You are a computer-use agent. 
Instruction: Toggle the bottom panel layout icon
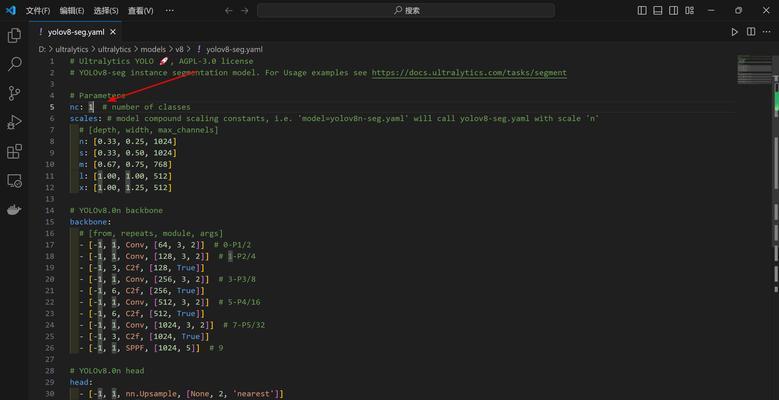click(x=658, y=10)
